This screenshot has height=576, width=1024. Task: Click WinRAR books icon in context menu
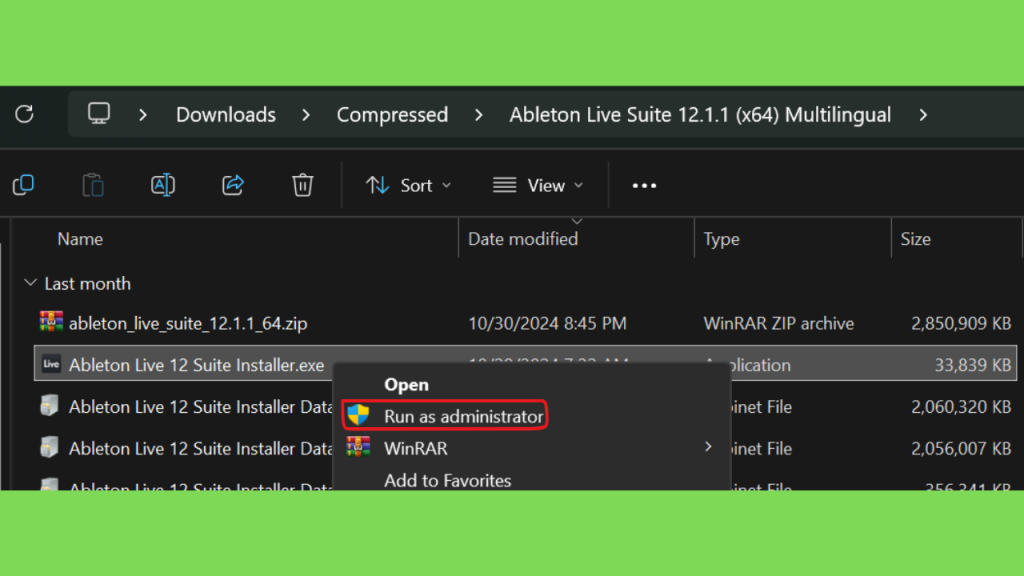click(358, 447)
